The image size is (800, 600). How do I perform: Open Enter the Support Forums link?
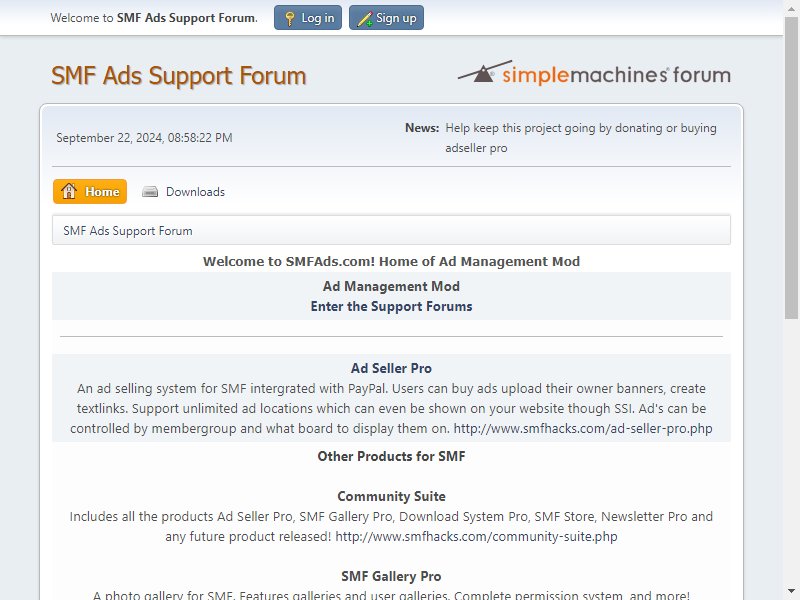tap(391, 306)
